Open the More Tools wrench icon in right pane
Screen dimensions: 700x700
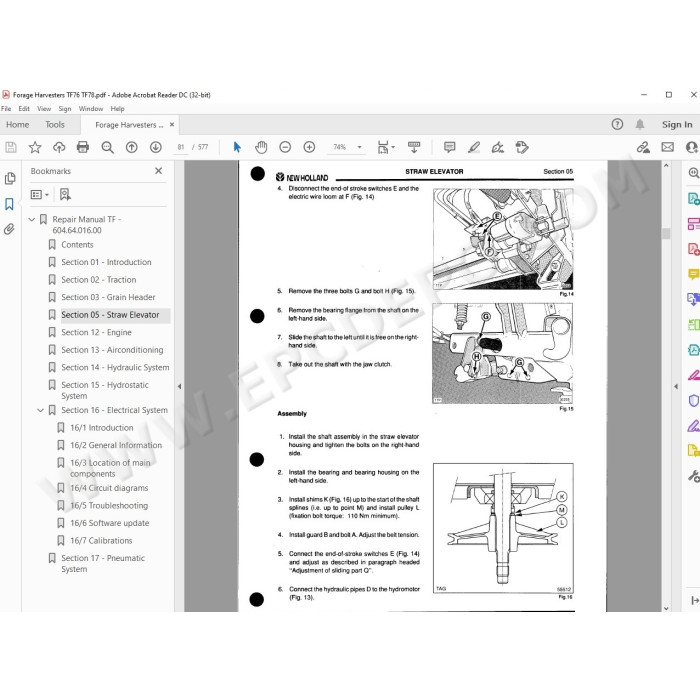(693, 476)
